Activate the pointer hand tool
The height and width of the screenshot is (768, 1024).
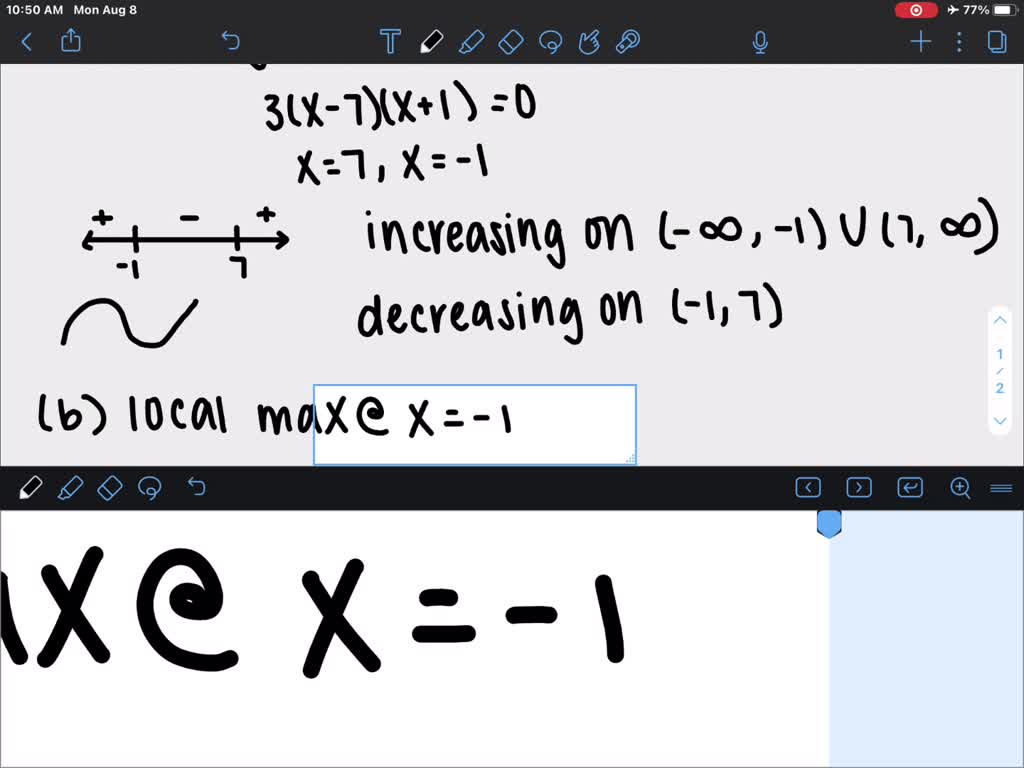click(x=590, y=42)
